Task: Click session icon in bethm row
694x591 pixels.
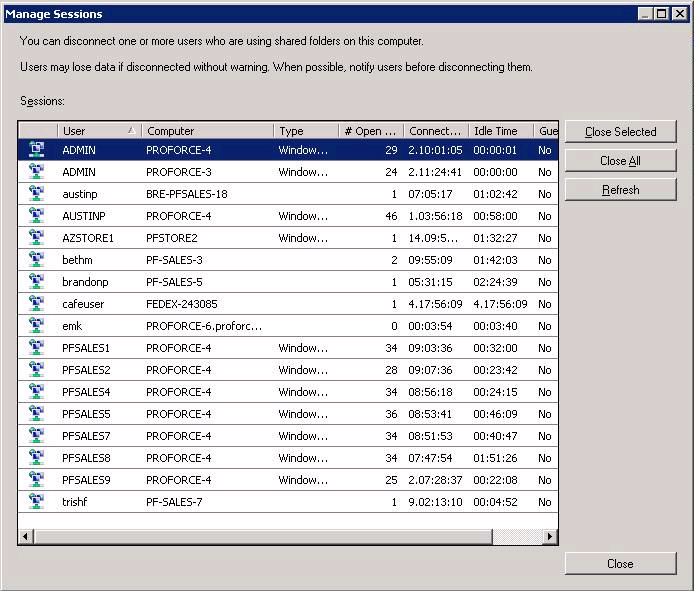Action: pyautogui.click(x=36, y=259)
